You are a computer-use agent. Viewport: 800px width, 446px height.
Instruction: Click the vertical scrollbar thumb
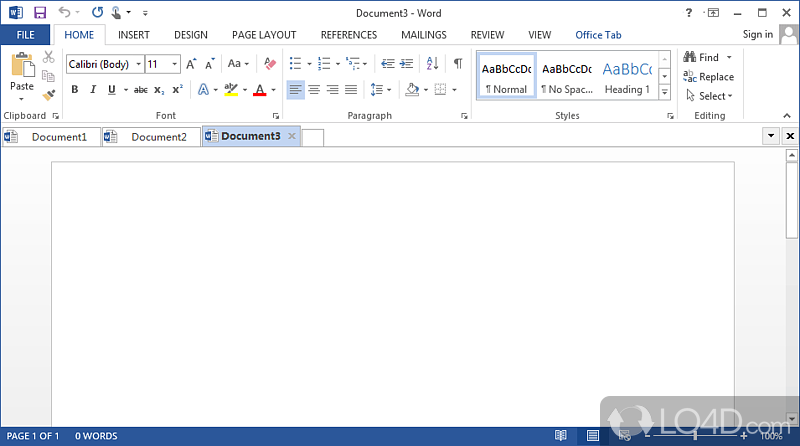(x=792, y=200)
